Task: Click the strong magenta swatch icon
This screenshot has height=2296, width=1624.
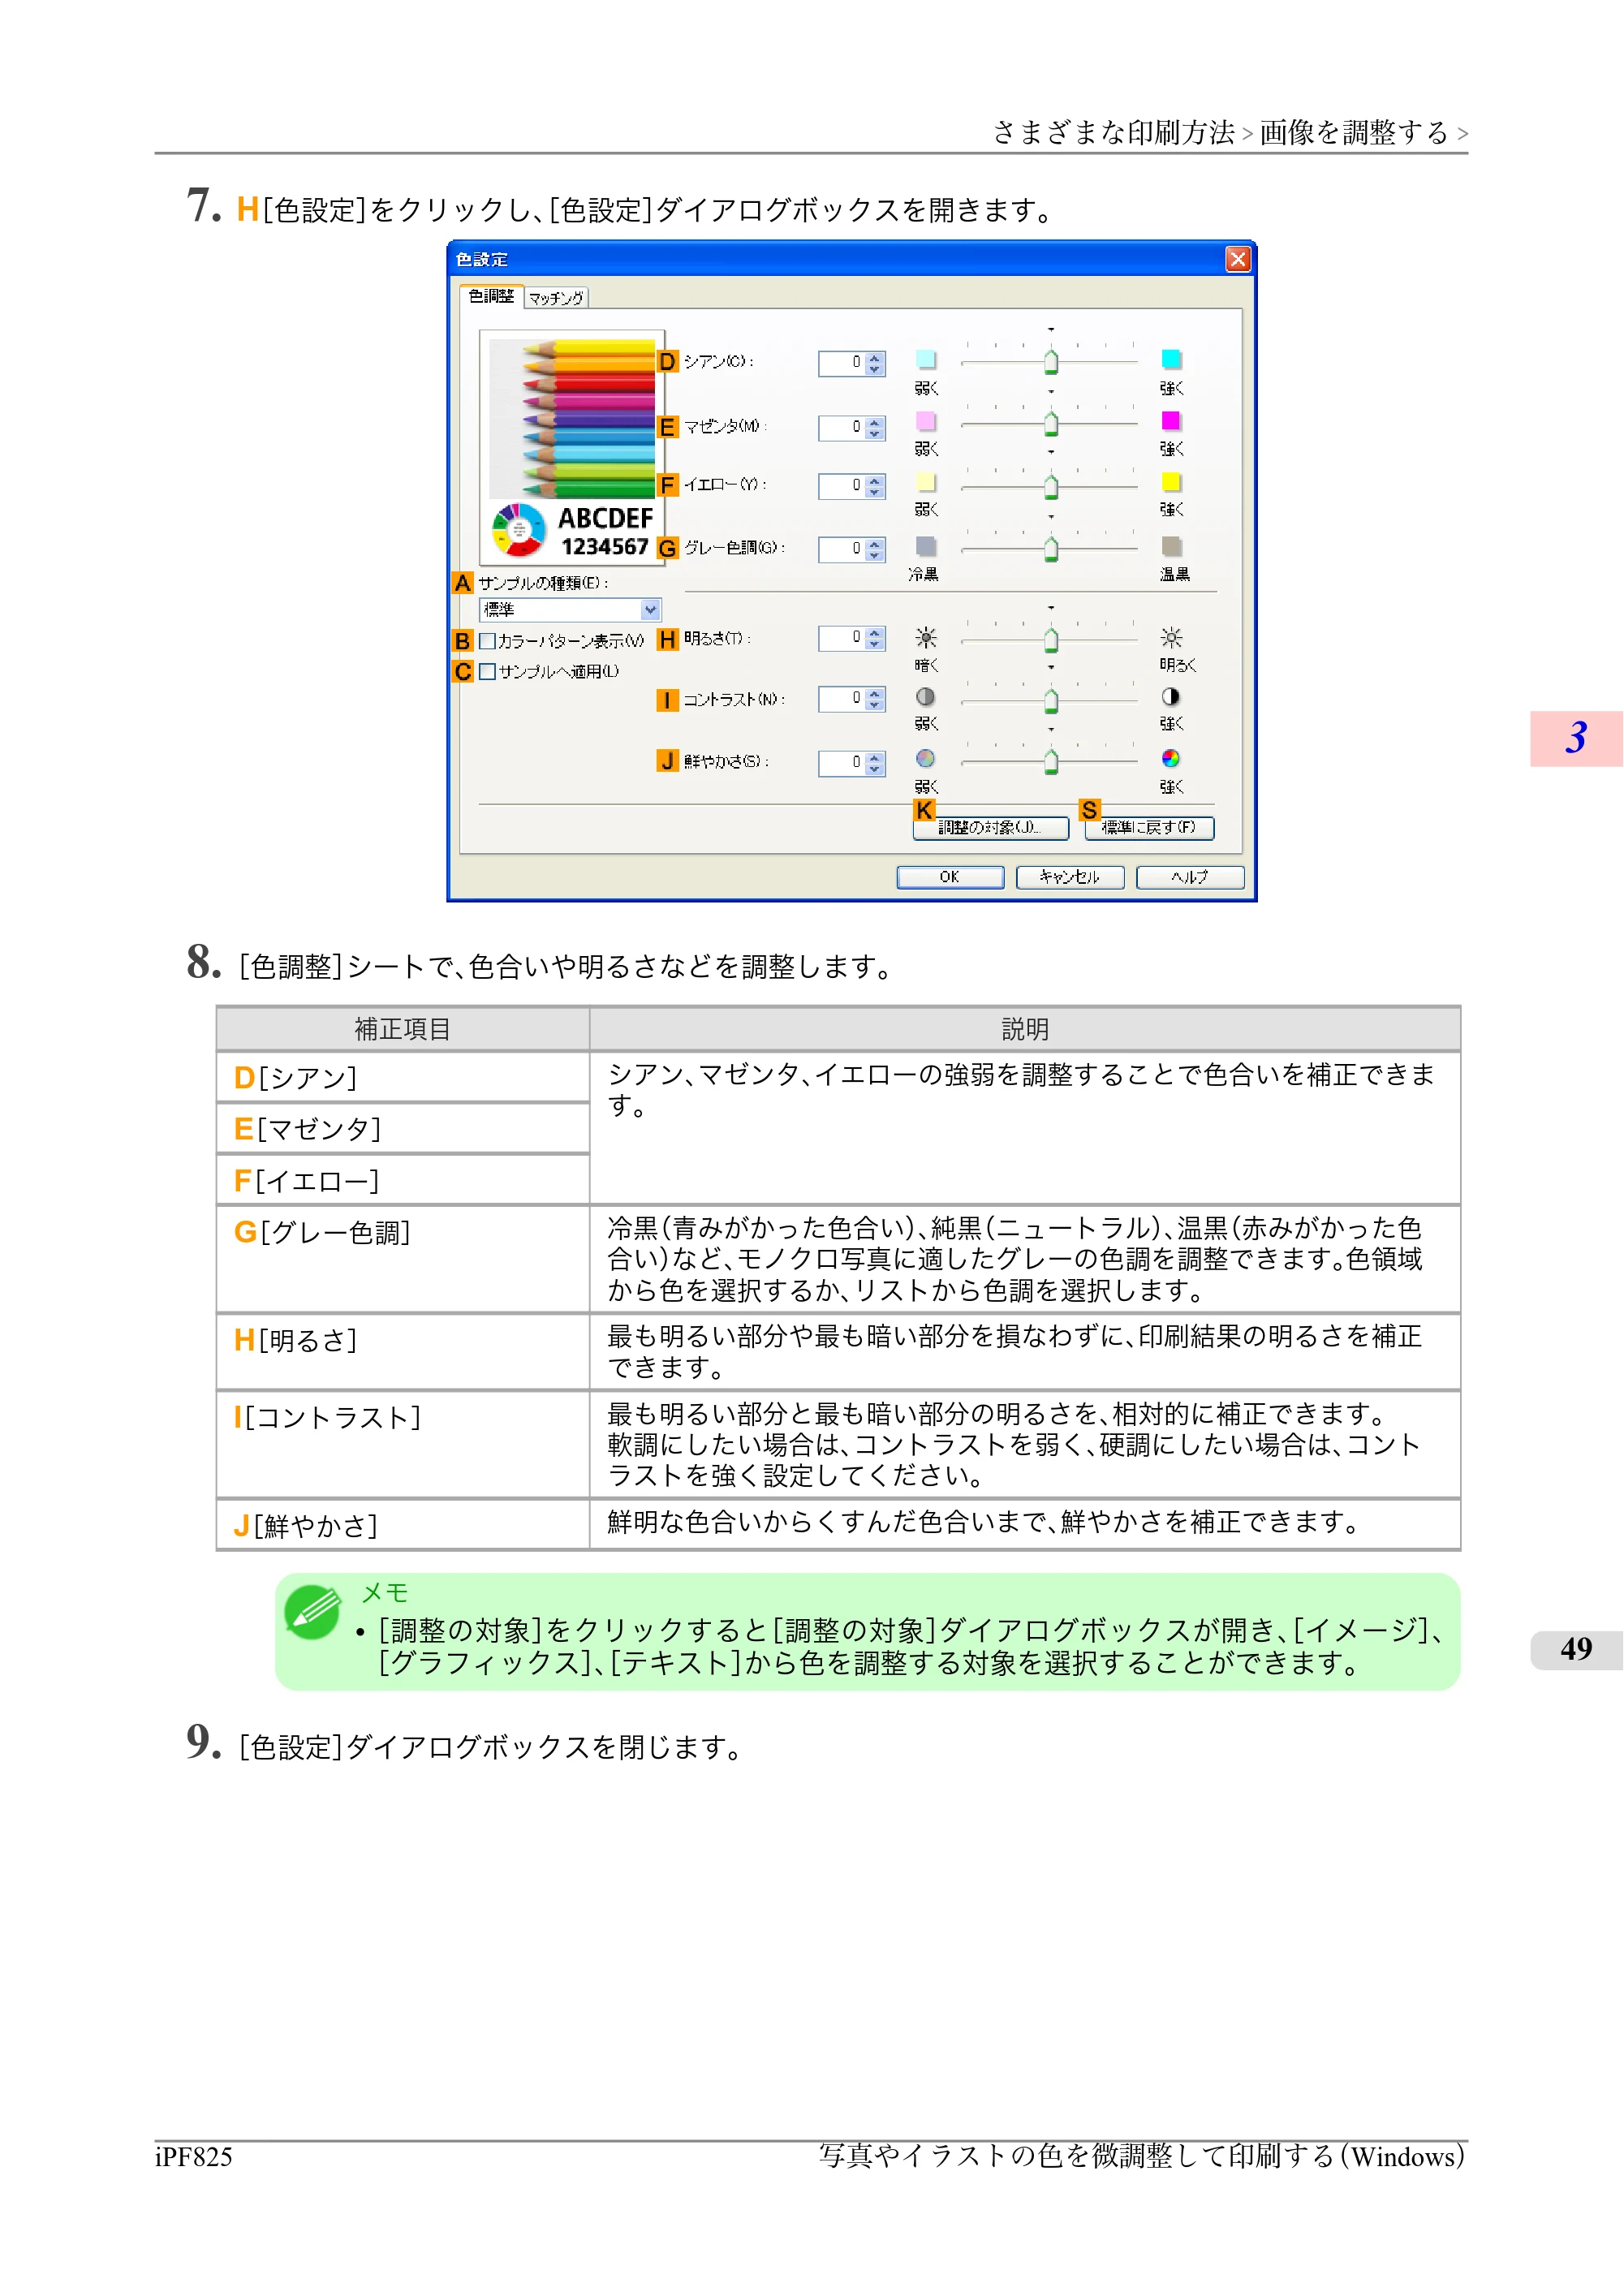Action: [1171, 420]
